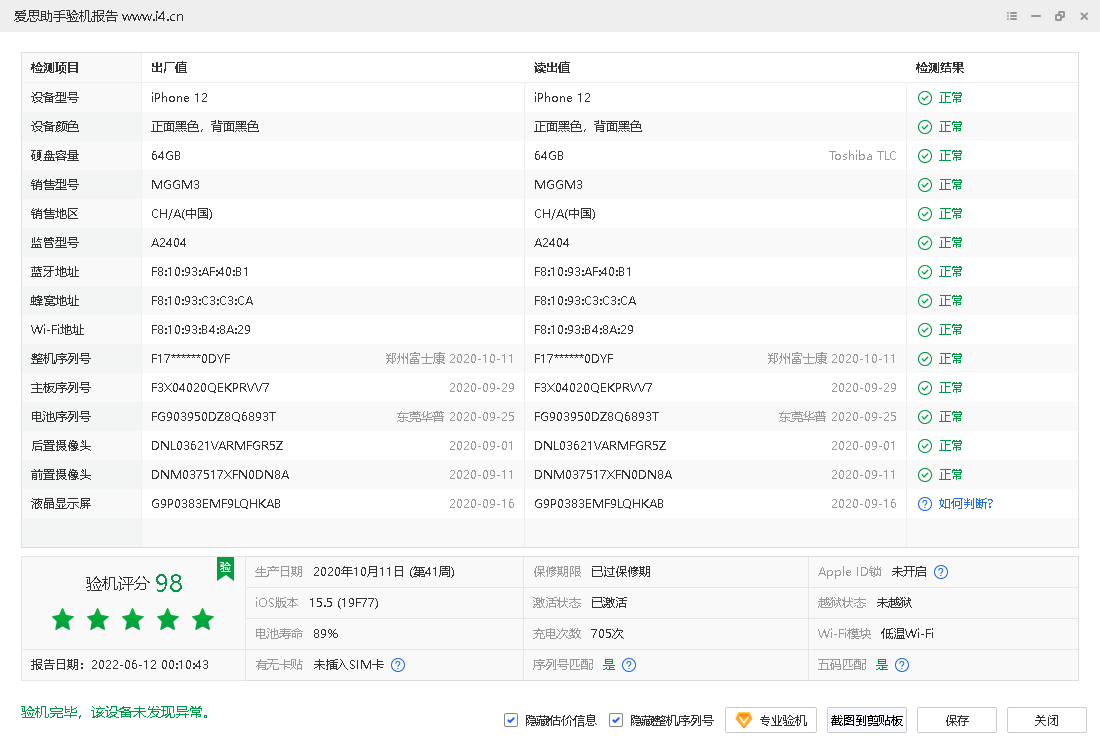Click the score value 98

coord(168,583)
